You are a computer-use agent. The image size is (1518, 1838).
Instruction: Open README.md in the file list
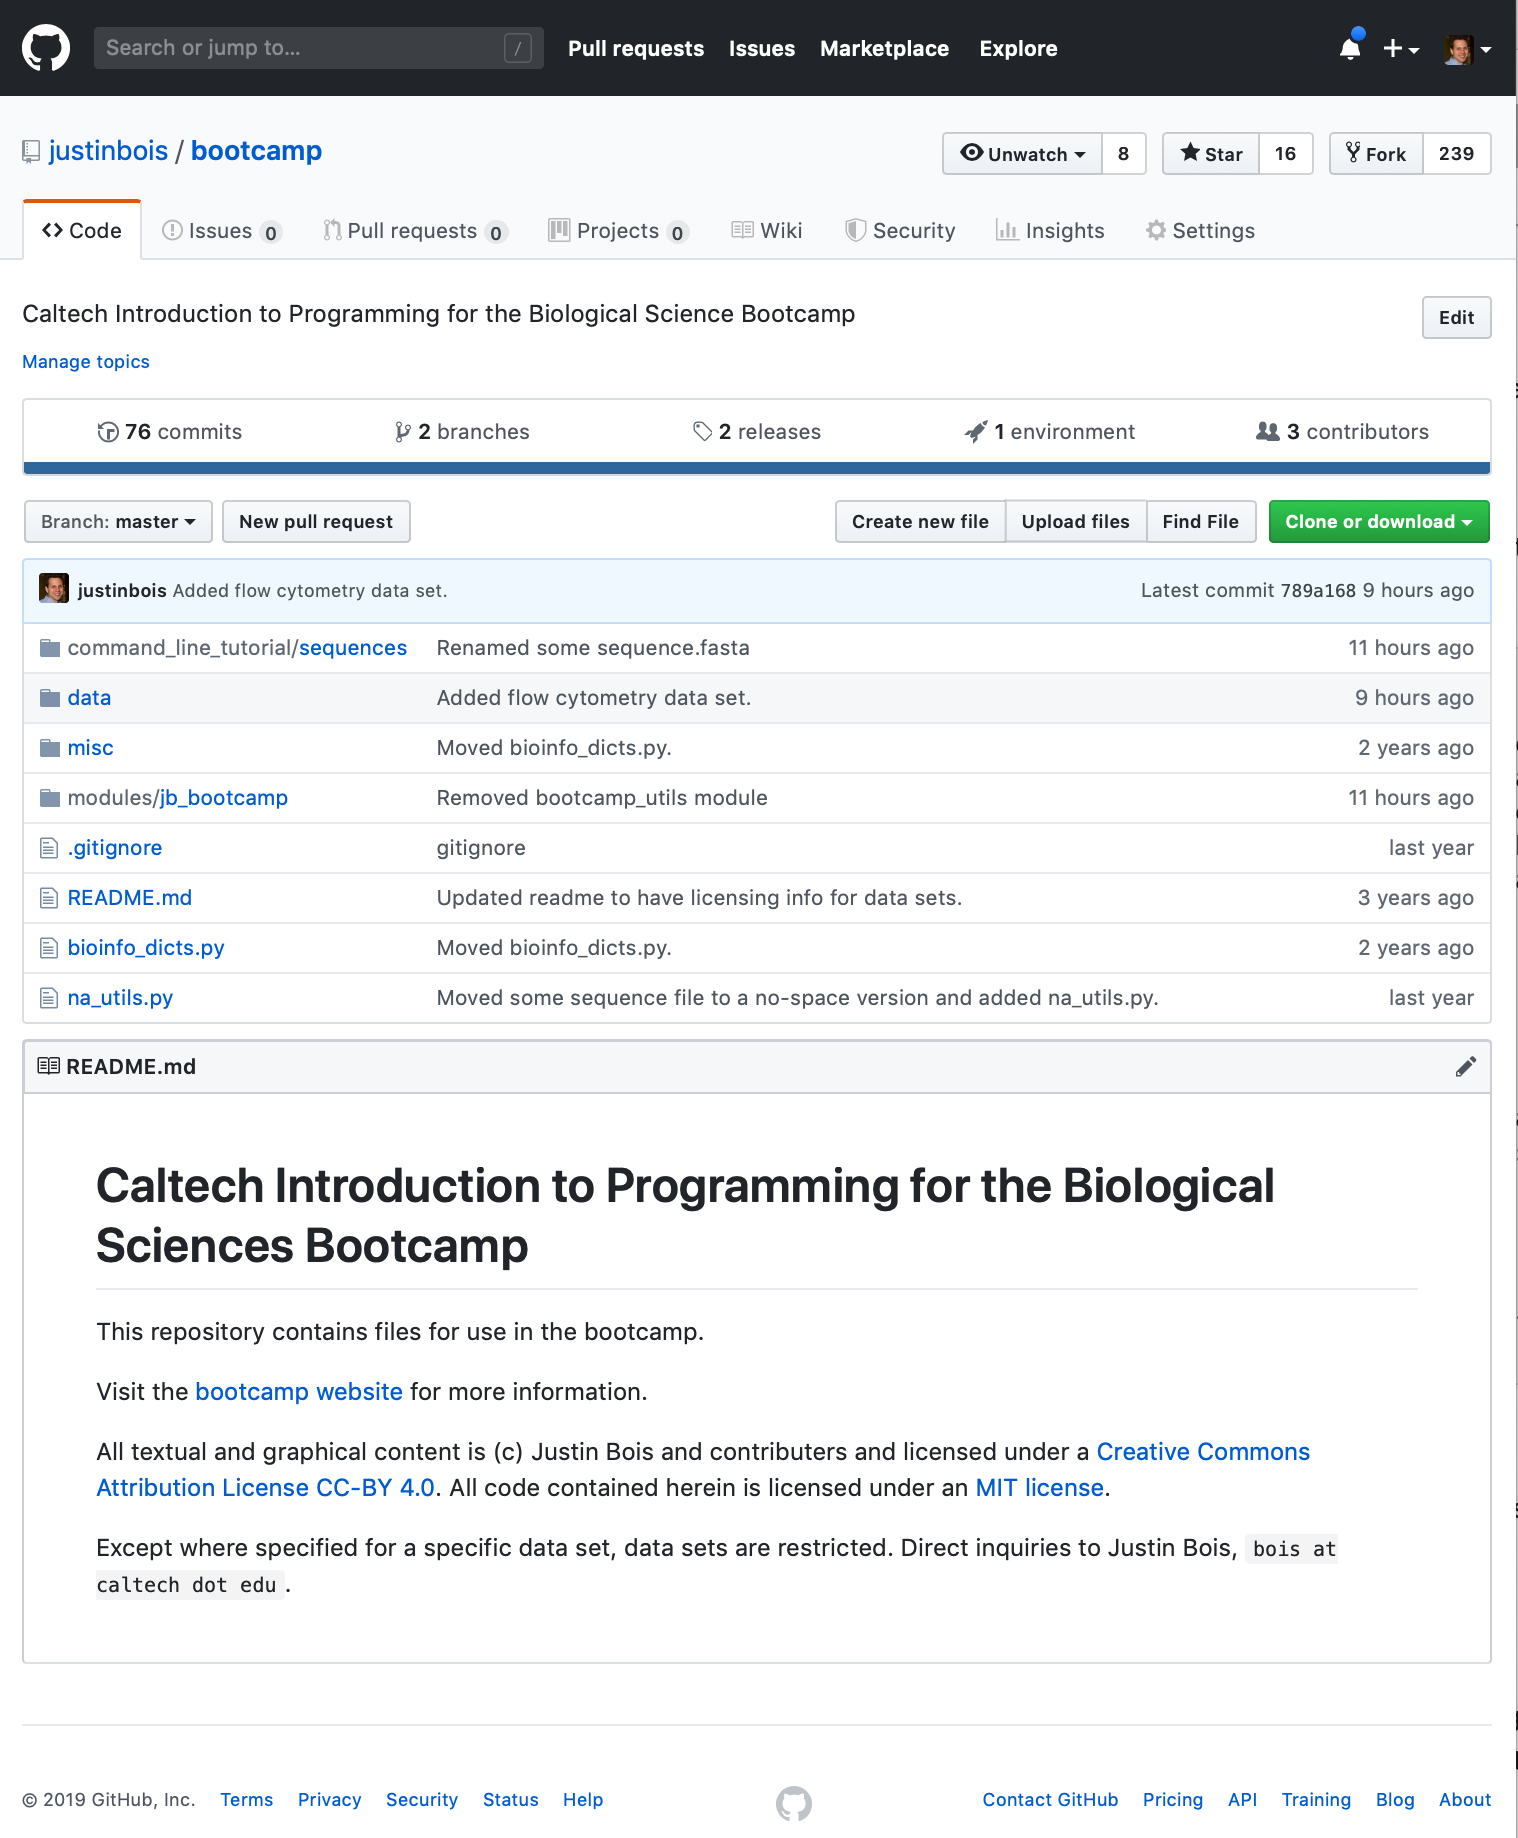pos(130,898)
